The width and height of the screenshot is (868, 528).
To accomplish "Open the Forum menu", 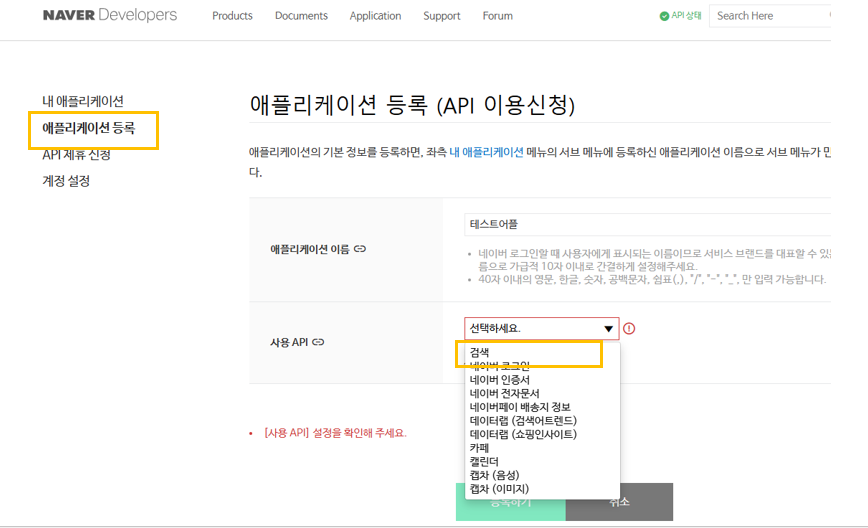I will click(x=498, y=16).
